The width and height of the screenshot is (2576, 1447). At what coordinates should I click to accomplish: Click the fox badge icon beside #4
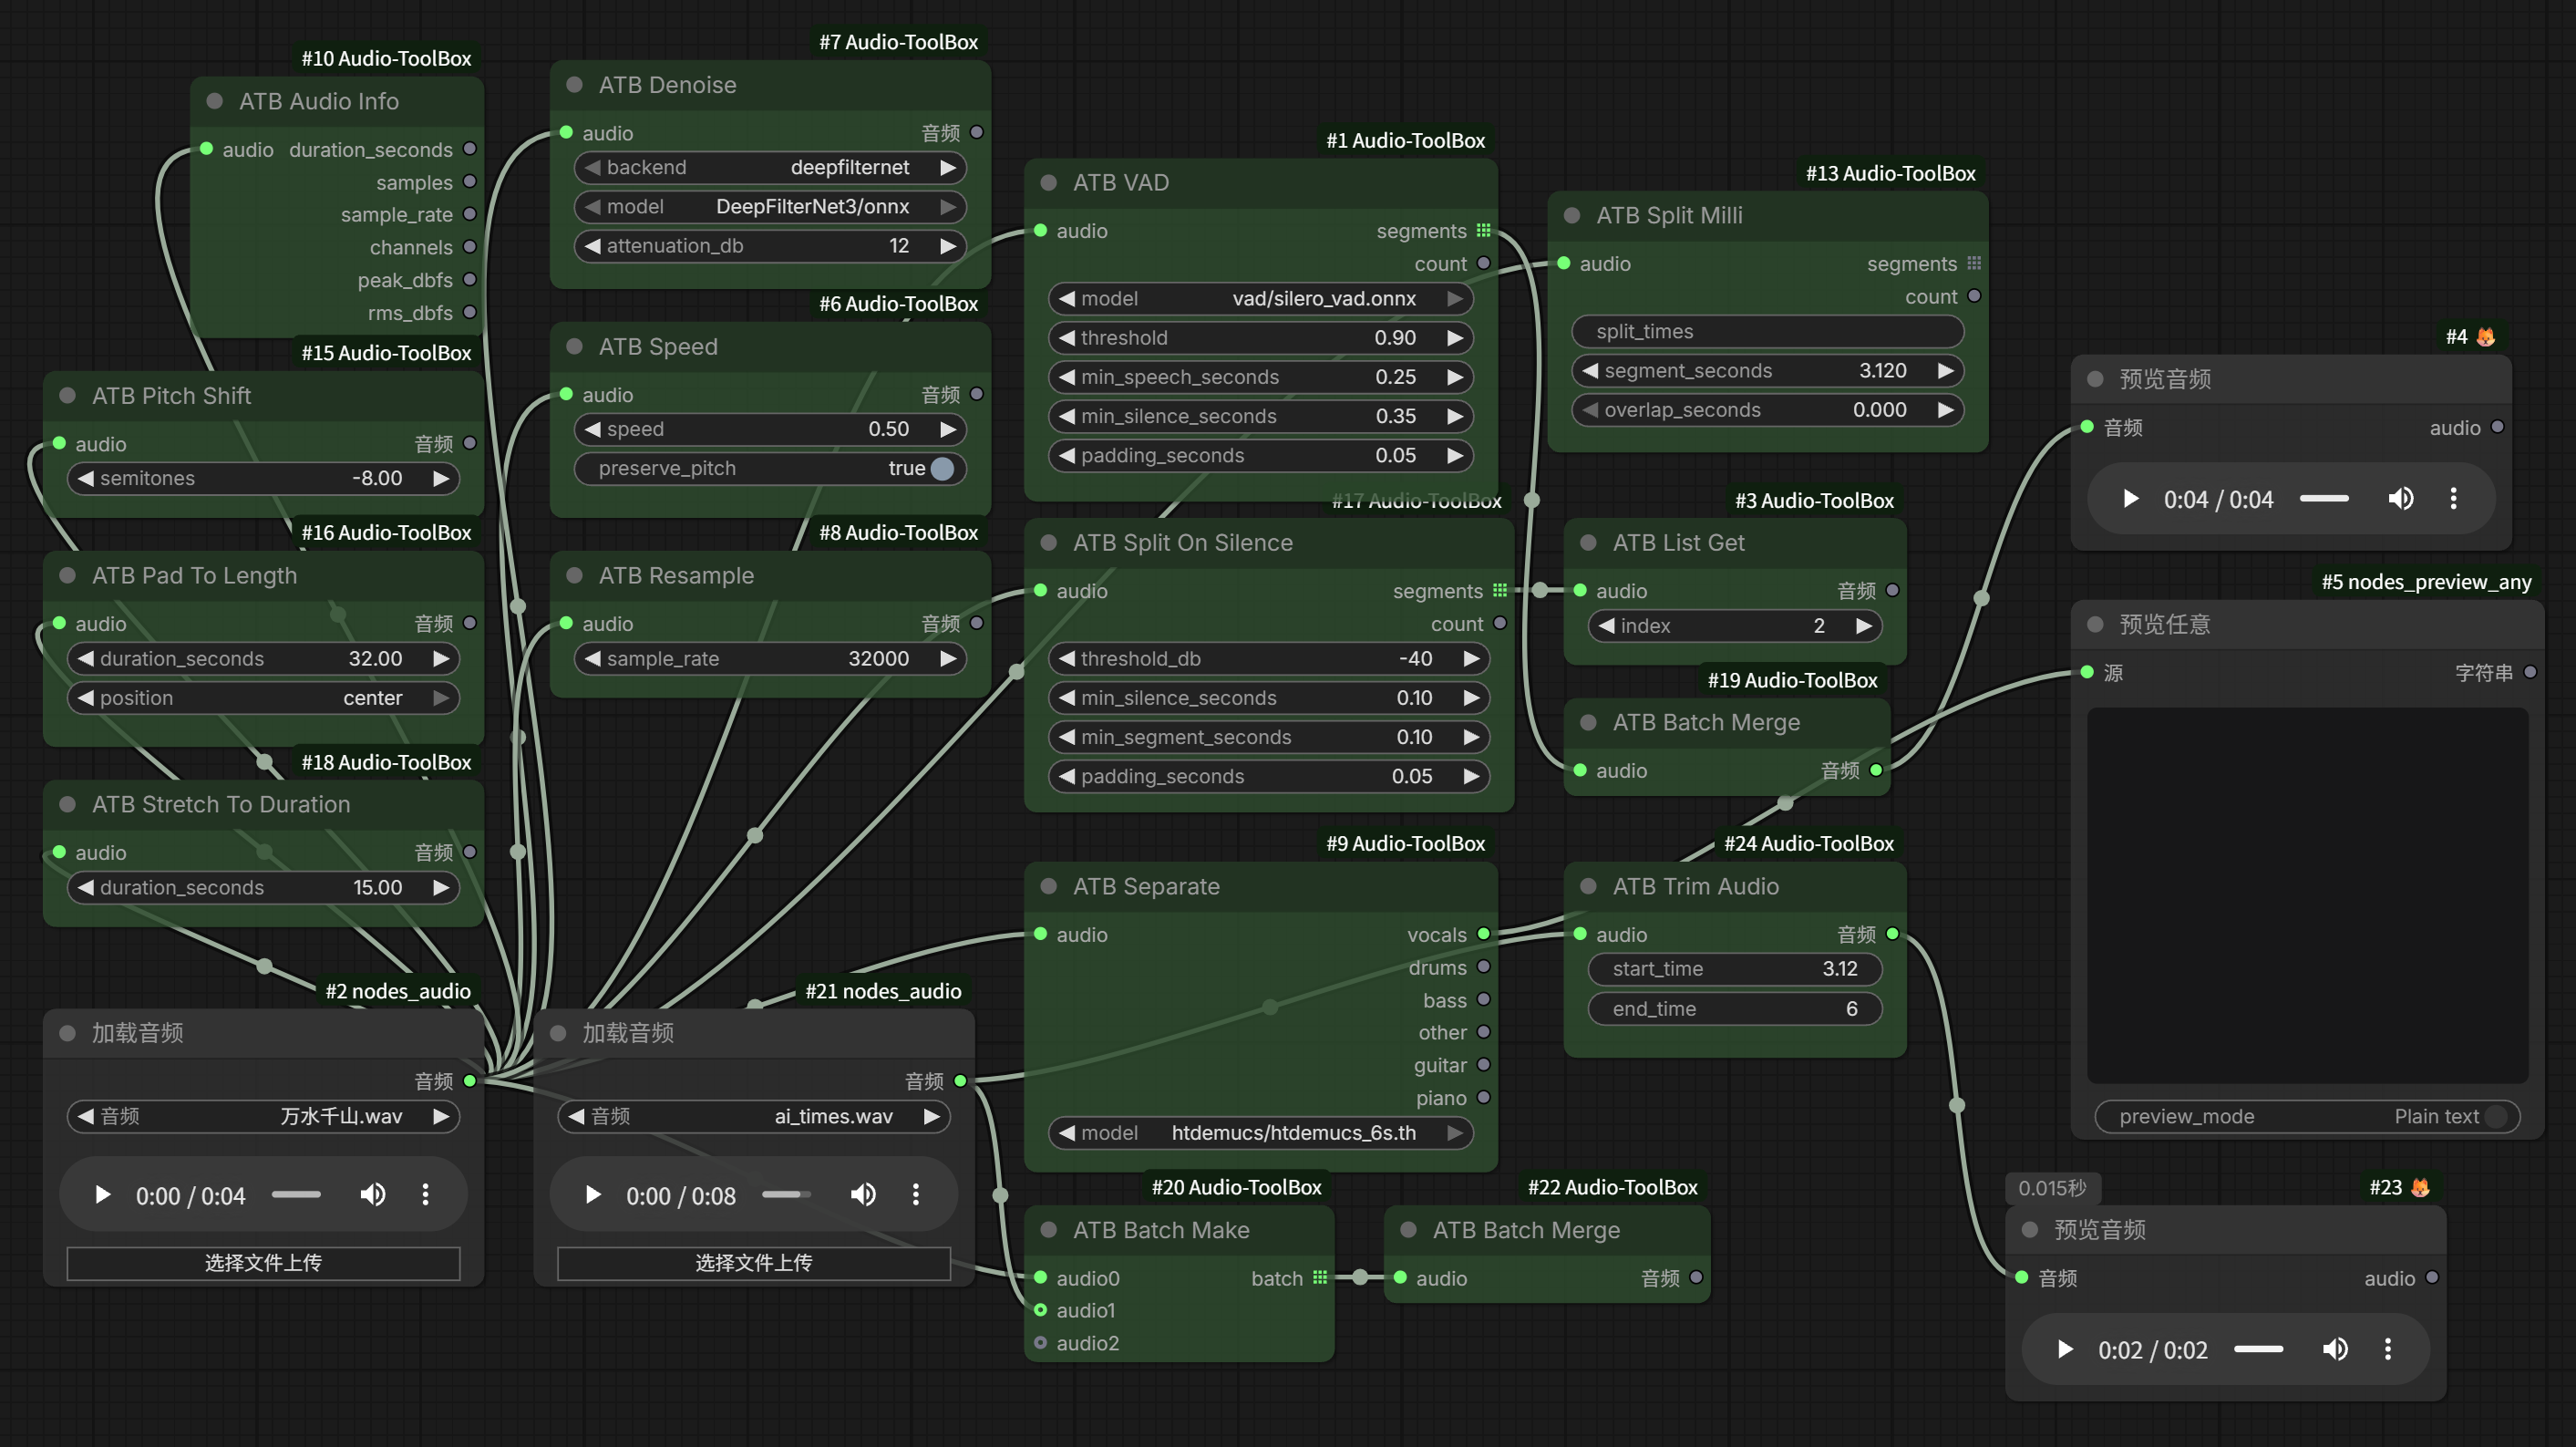click(x=2486, y=337)
